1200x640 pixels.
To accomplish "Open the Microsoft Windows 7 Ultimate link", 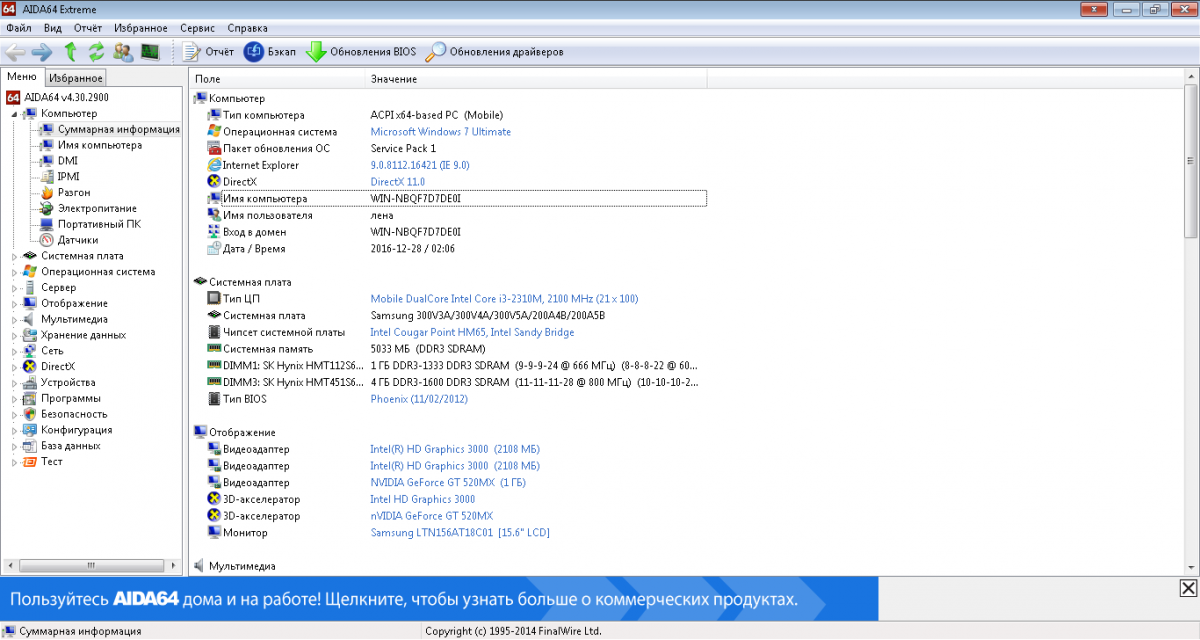I will click(440, 132).
